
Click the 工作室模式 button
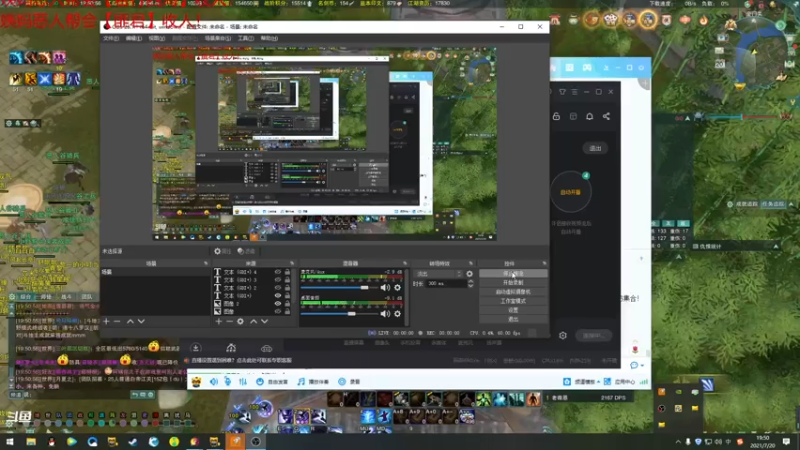click(513, 301)
